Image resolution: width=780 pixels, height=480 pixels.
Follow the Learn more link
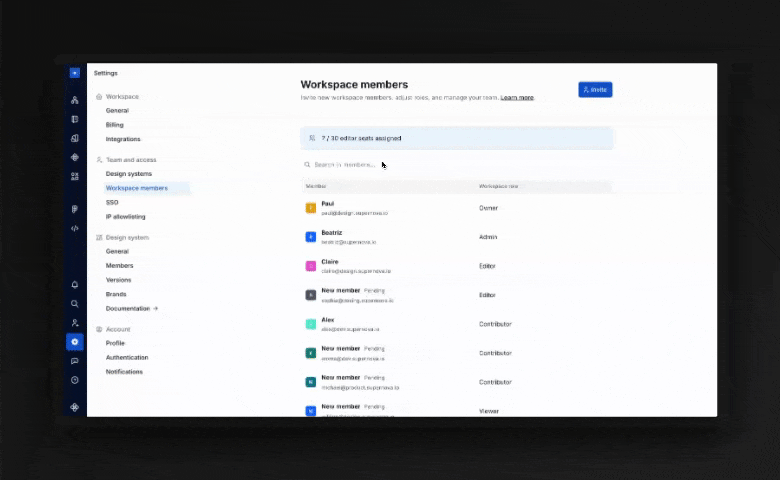click(x=517, y=98)
